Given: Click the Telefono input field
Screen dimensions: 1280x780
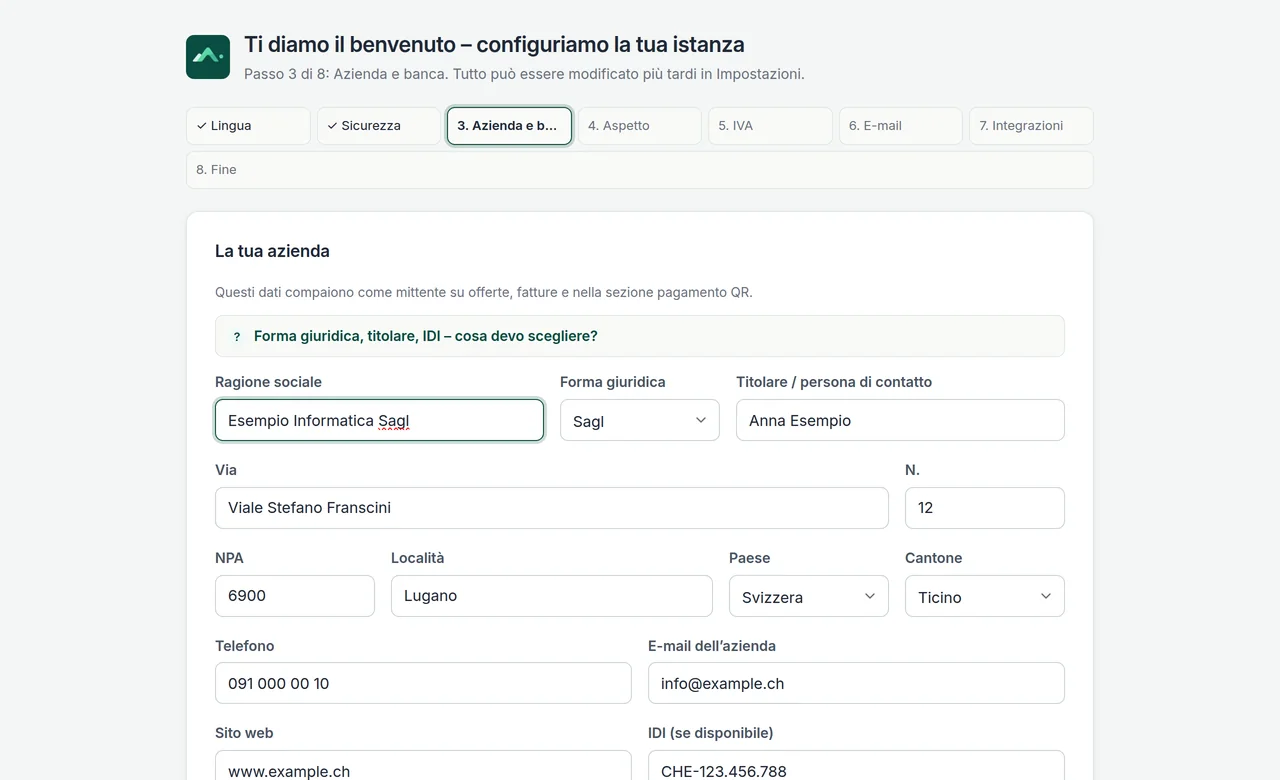Looking at the screenshot, I should [423, 683].
